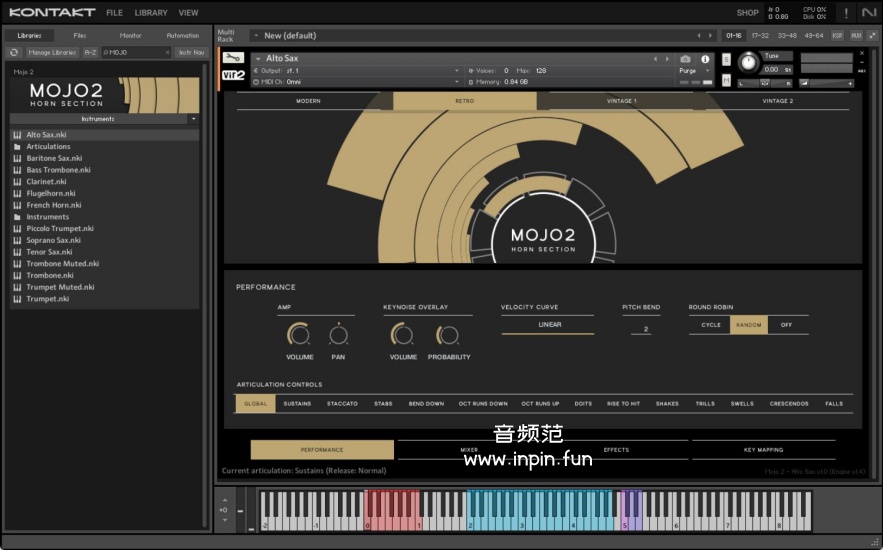Open the instrument info icon

tap(705, 59)
